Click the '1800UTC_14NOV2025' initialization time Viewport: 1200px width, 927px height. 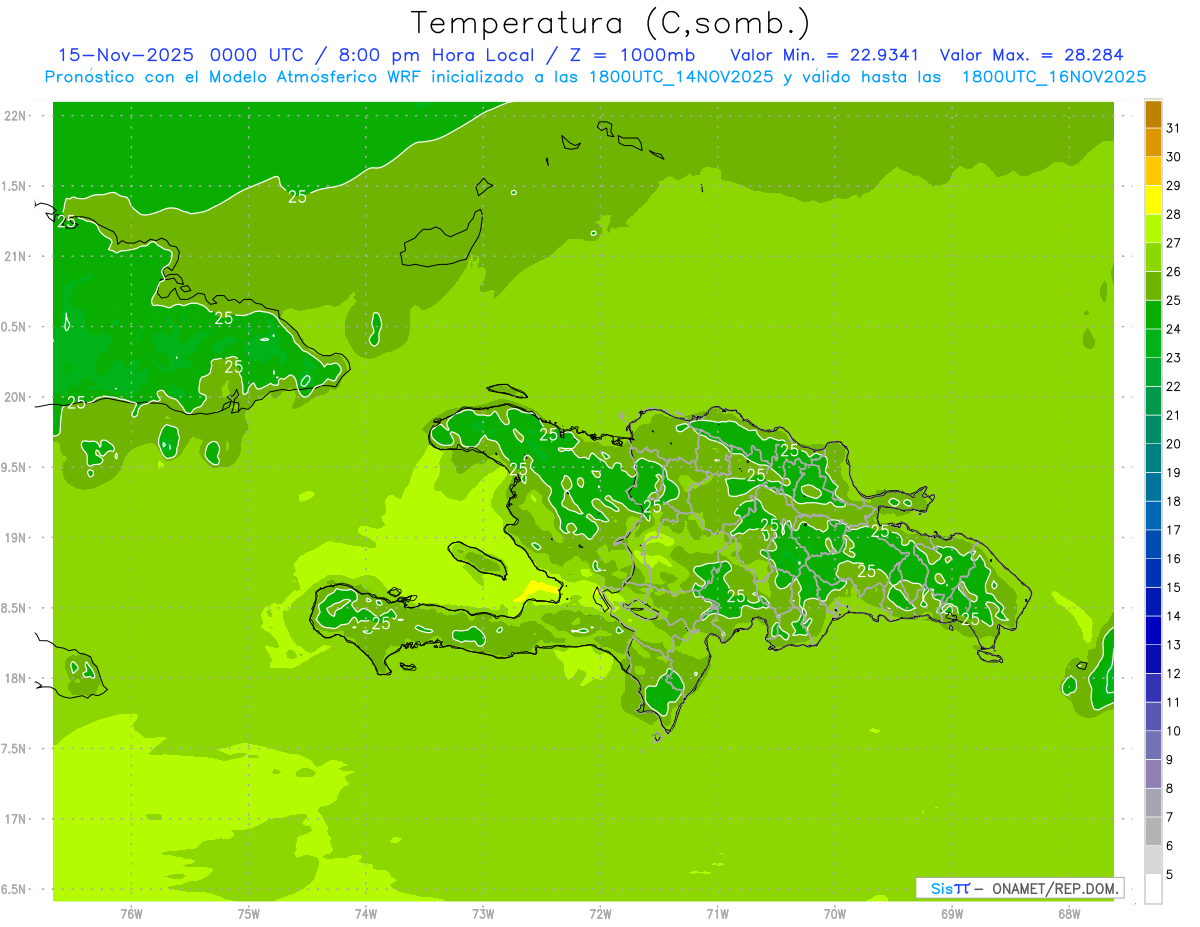click(678, 77)
